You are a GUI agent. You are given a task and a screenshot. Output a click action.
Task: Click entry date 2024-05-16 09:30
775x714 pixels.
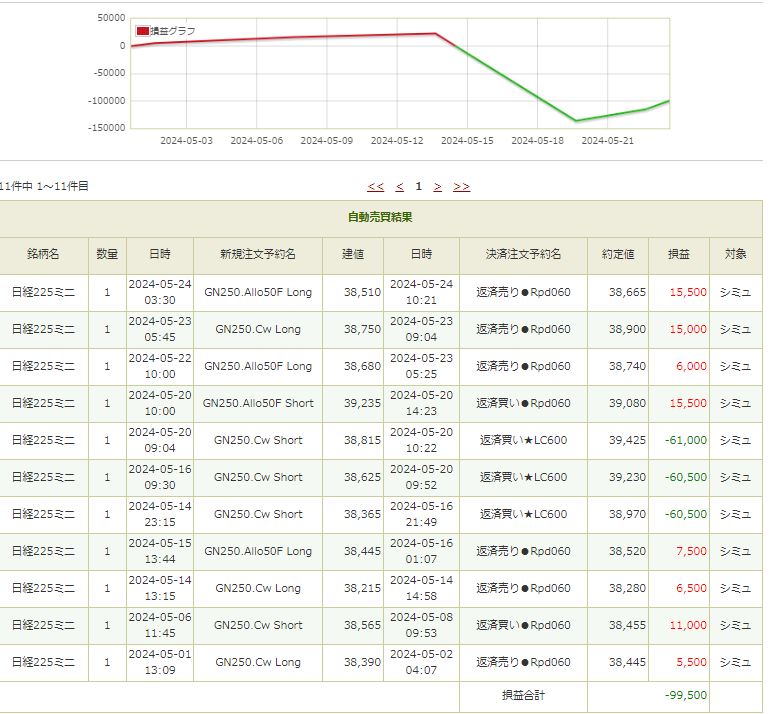click(160, 477)
